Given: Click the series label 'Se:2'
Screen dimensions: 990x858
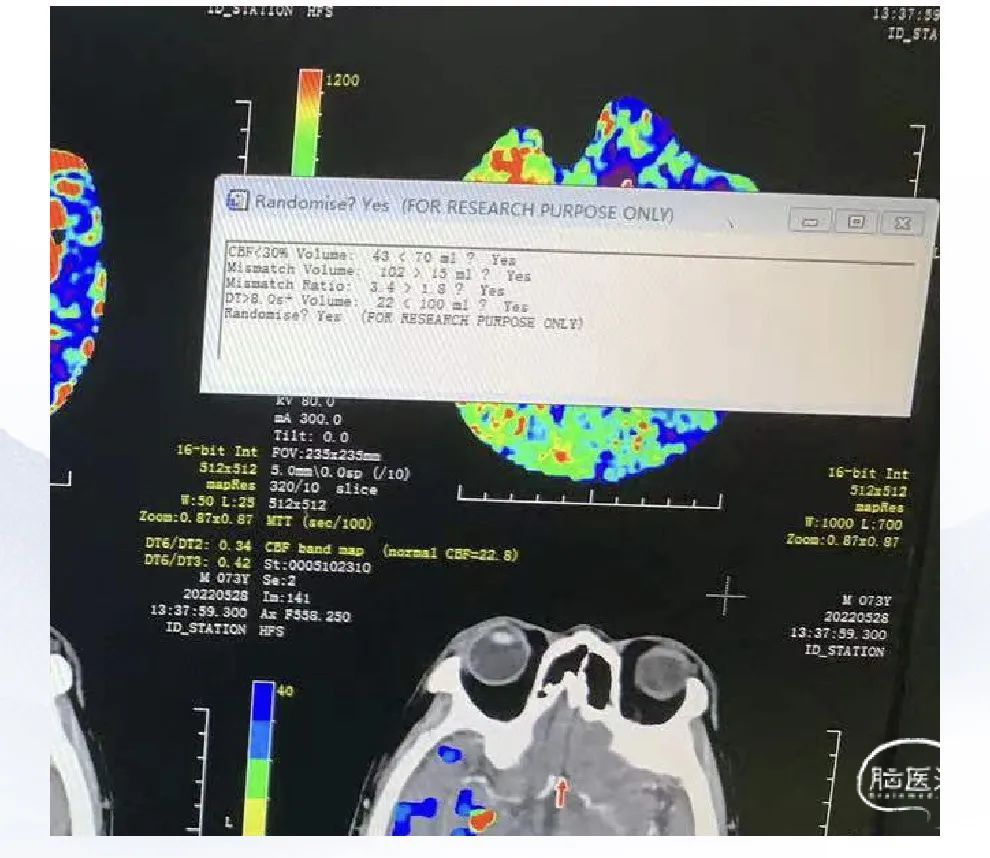Looking at the screenshot, I should point(280,580).
